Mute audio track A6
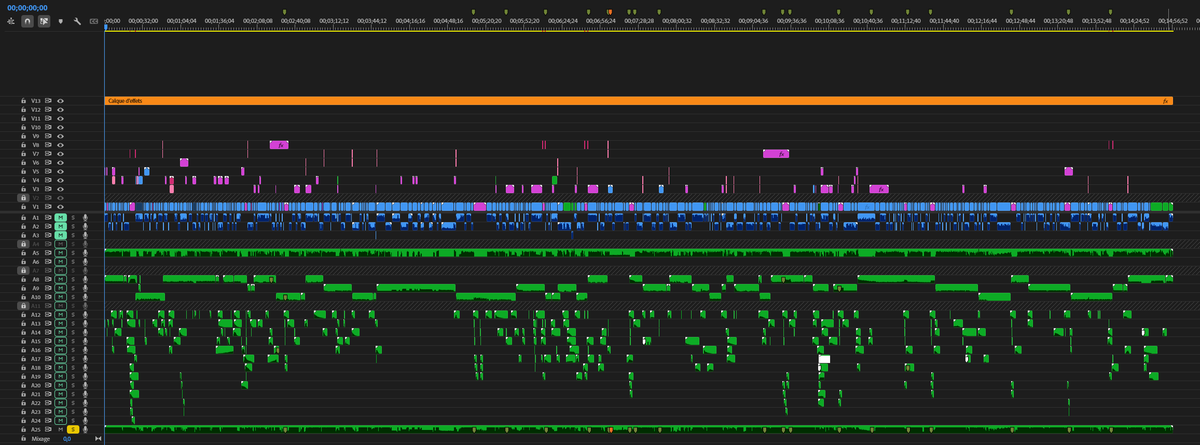The image size is (1200, 445). coord(60,262)
